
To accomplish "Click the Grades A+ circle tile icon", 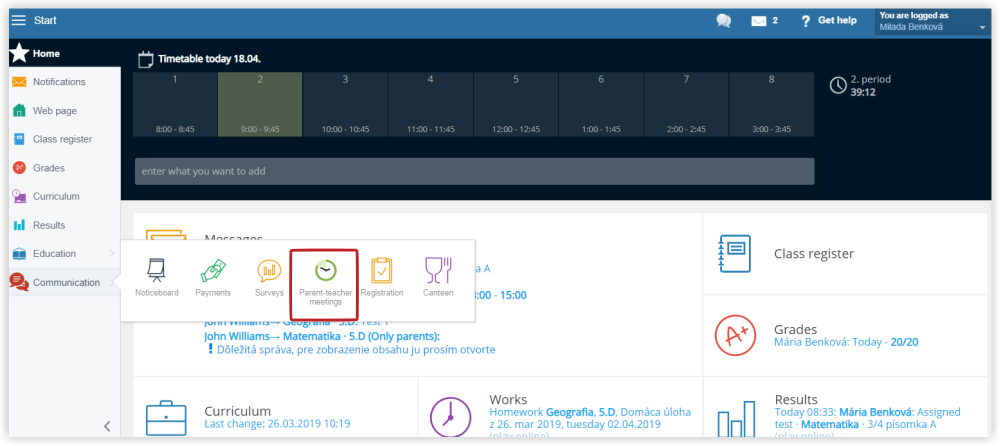I will [x=735, y=335].
